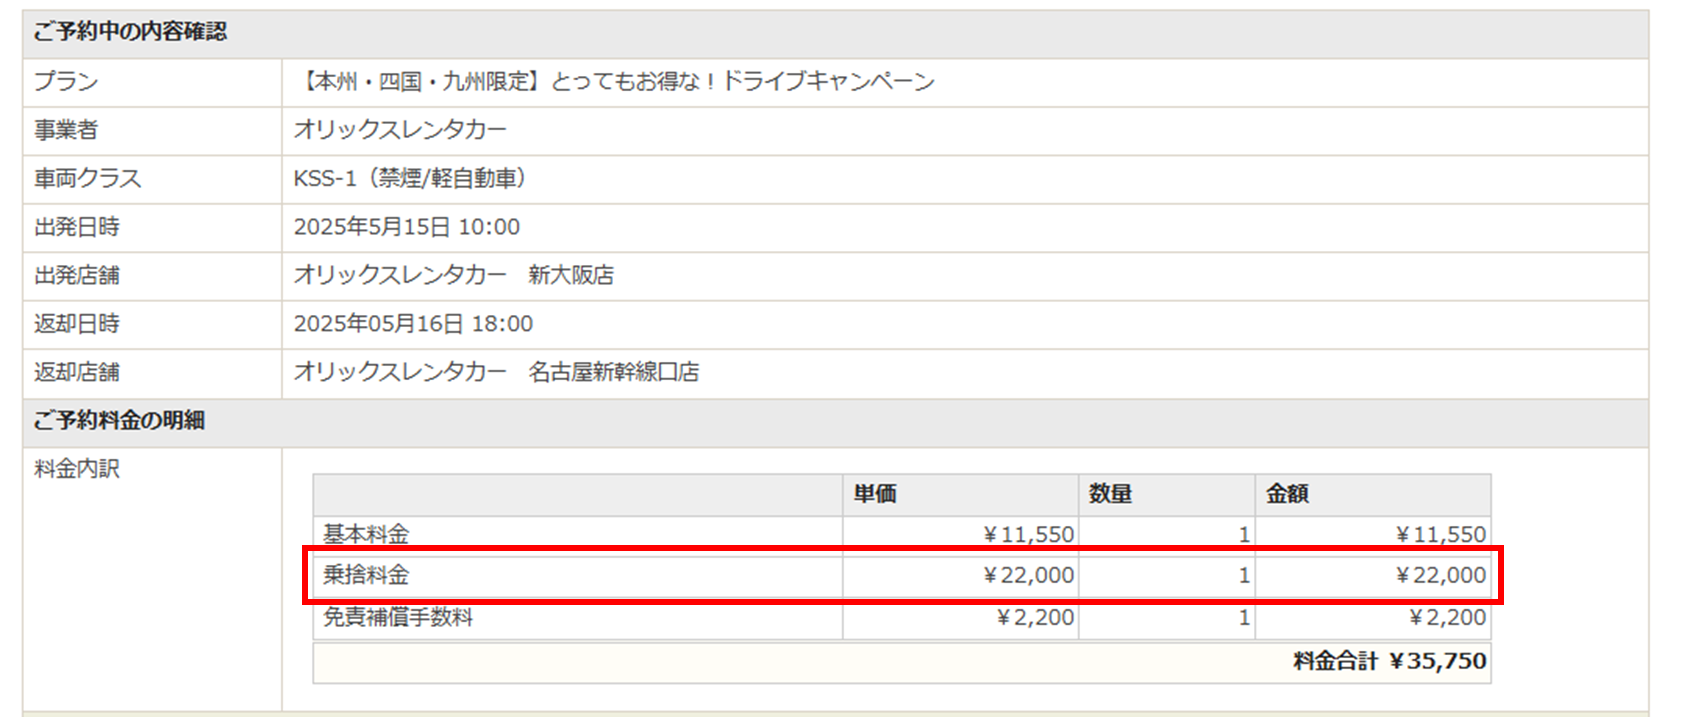This screenshot has width=1681, height=717.
Task: Click the 出発日時 value 2025年5月15日 10:00
Action: coord(406,227)
